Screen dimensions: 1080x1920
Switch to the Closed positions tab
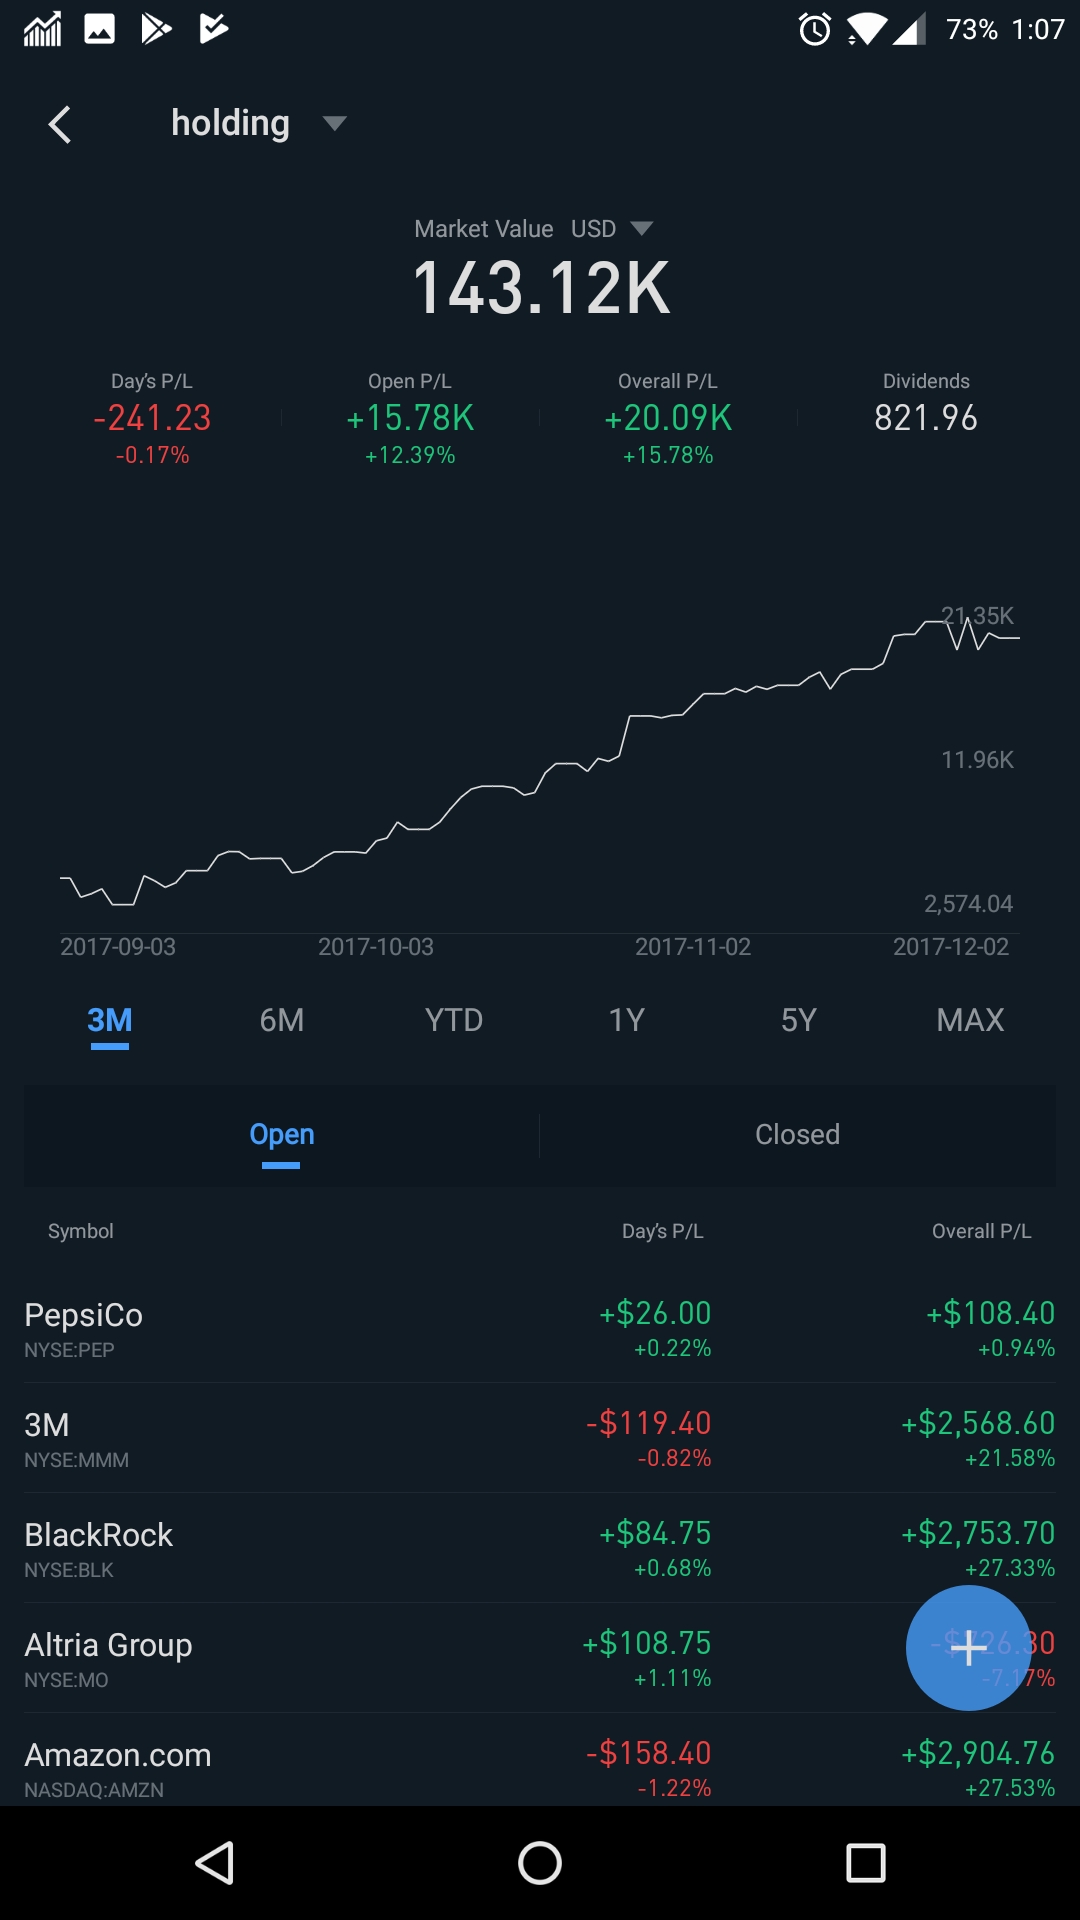pos(797,1135)
